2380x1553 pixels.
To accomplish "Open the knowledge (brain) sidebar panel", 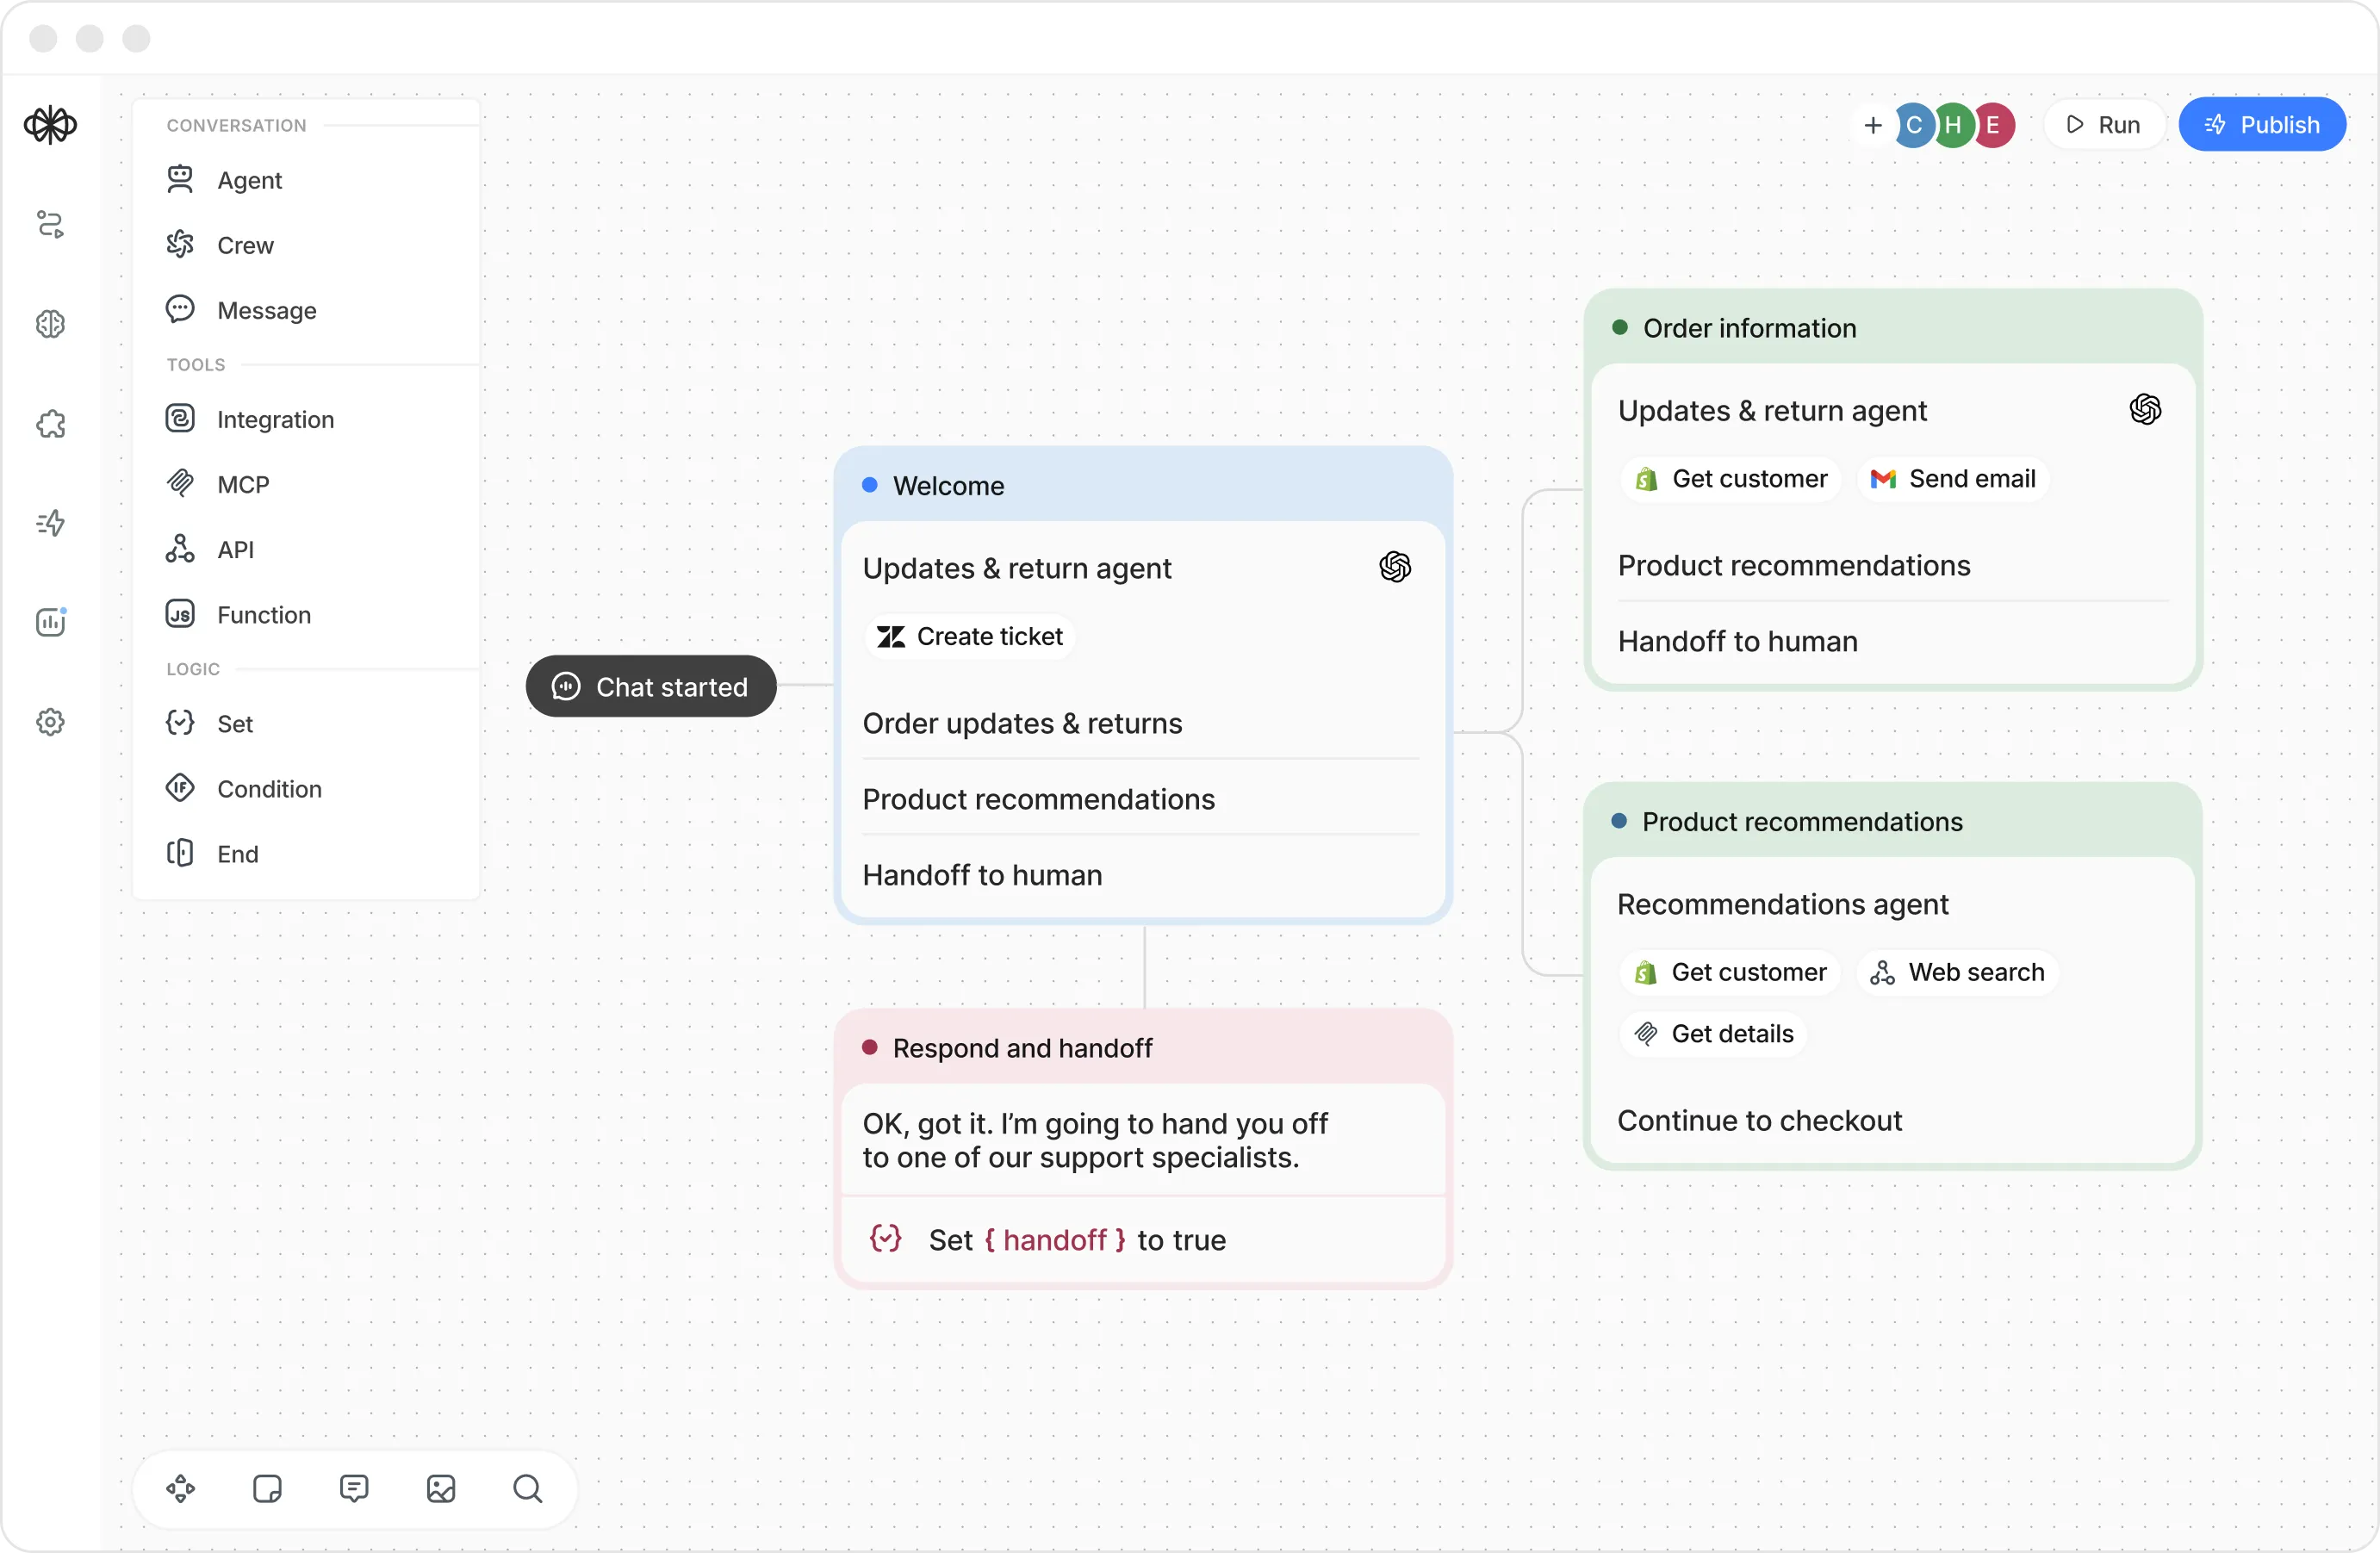I will [50, 323].
